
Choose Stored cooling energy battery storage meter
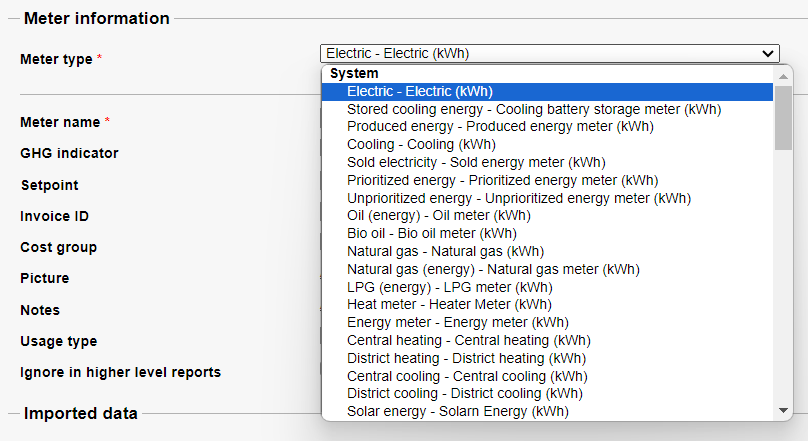534,109
